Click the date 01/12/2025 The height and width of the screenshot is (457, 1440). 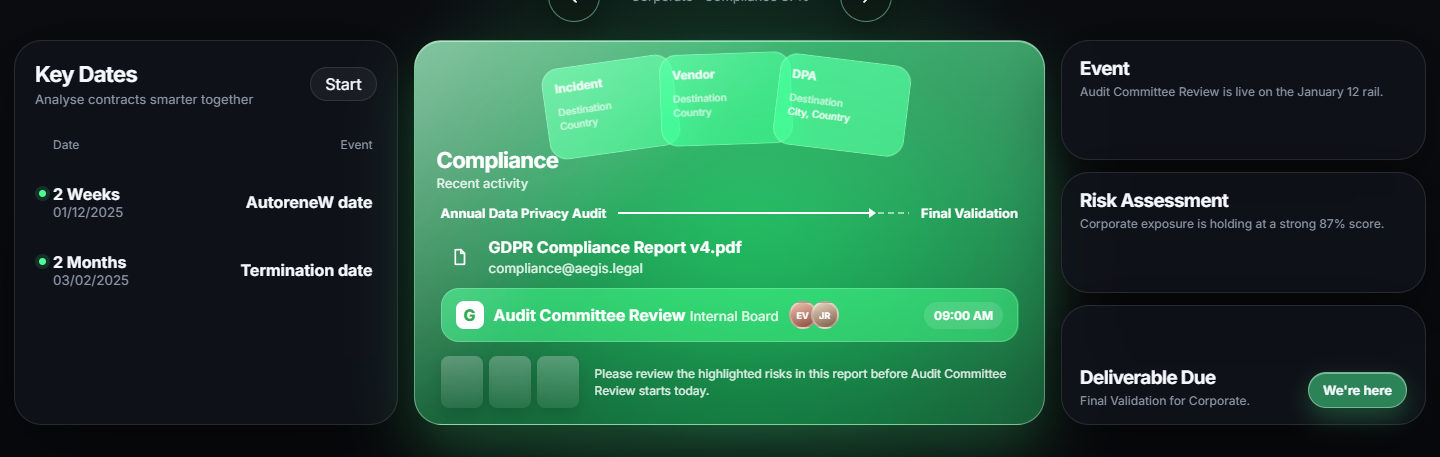tap(88, 212)
